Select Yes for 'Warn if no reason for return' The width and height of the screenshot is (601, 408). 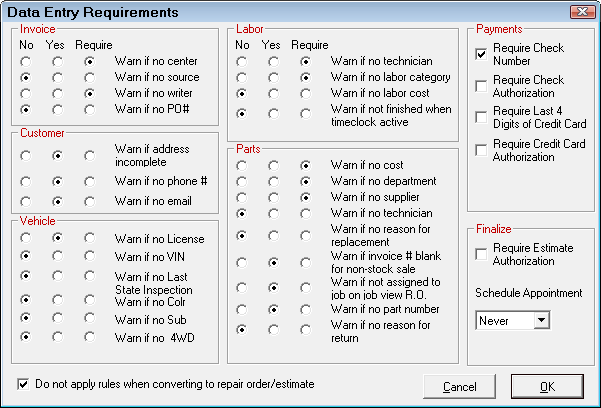pyautogui.click(x=274, y=329)
